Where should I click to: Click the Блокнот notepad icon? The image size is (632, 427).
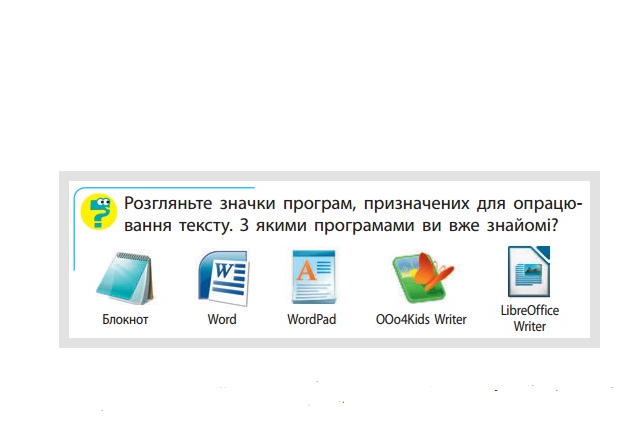point(125,277)
